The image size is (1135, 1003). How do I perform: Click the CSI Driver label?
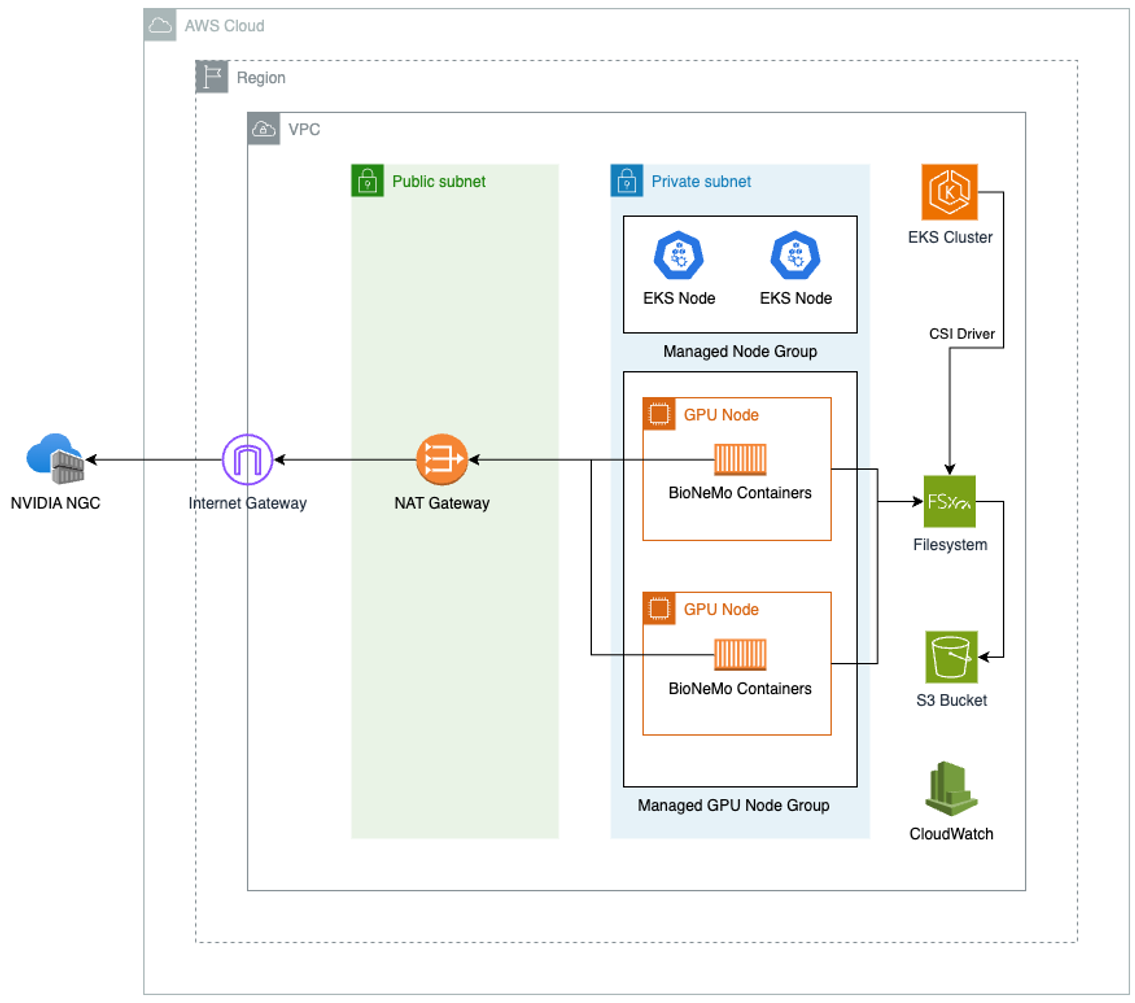(961, 334)
